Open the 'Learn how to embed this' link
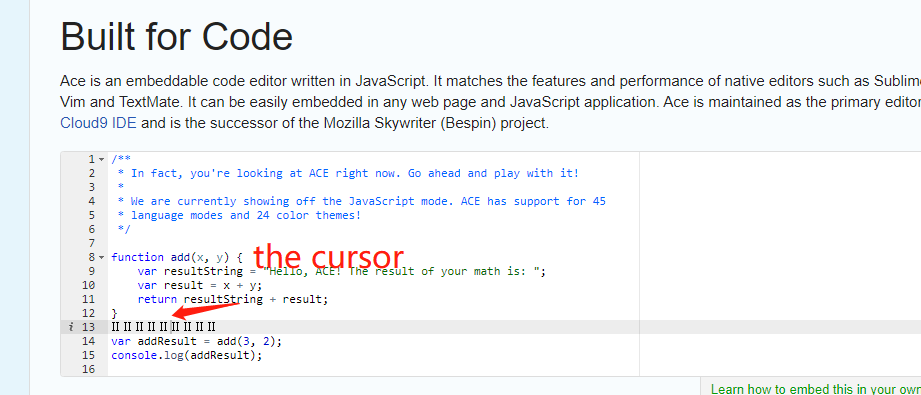Image resolution: width=921 pixels, height=395 pixels. pyautogui.click(x=815, y=389)
